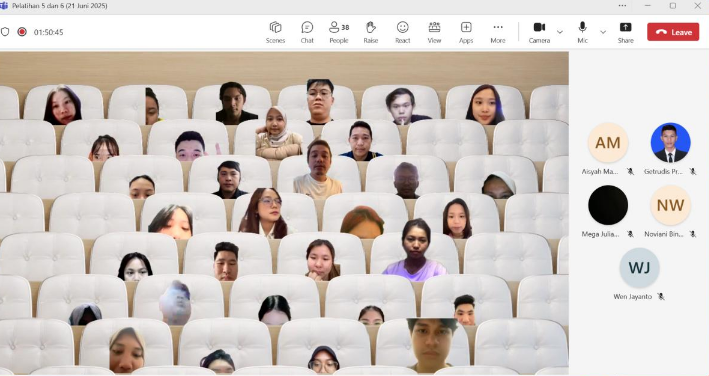Toggle the Camera on or off
Viewport: 709px width, 376px height.
[x=539, y=32]
